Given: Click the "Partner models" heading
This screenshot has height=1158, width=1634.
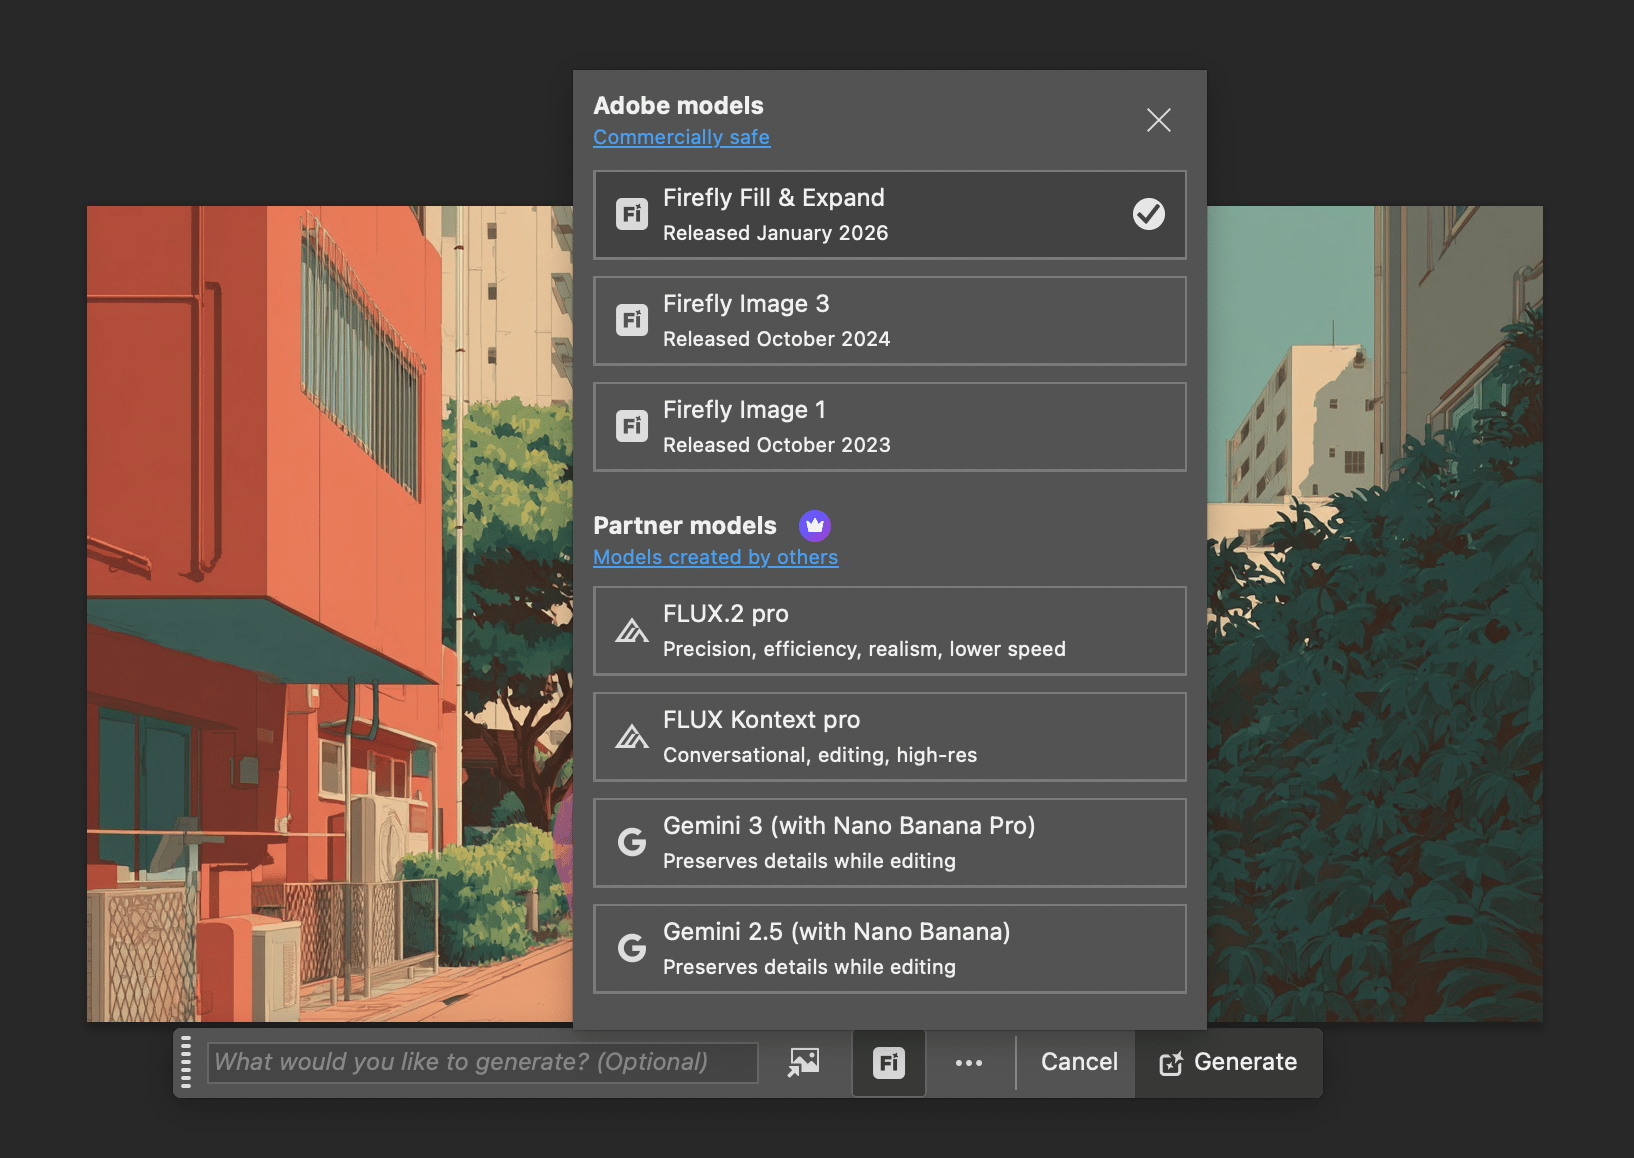Looking at the screenshot, I should pos(685,525).
